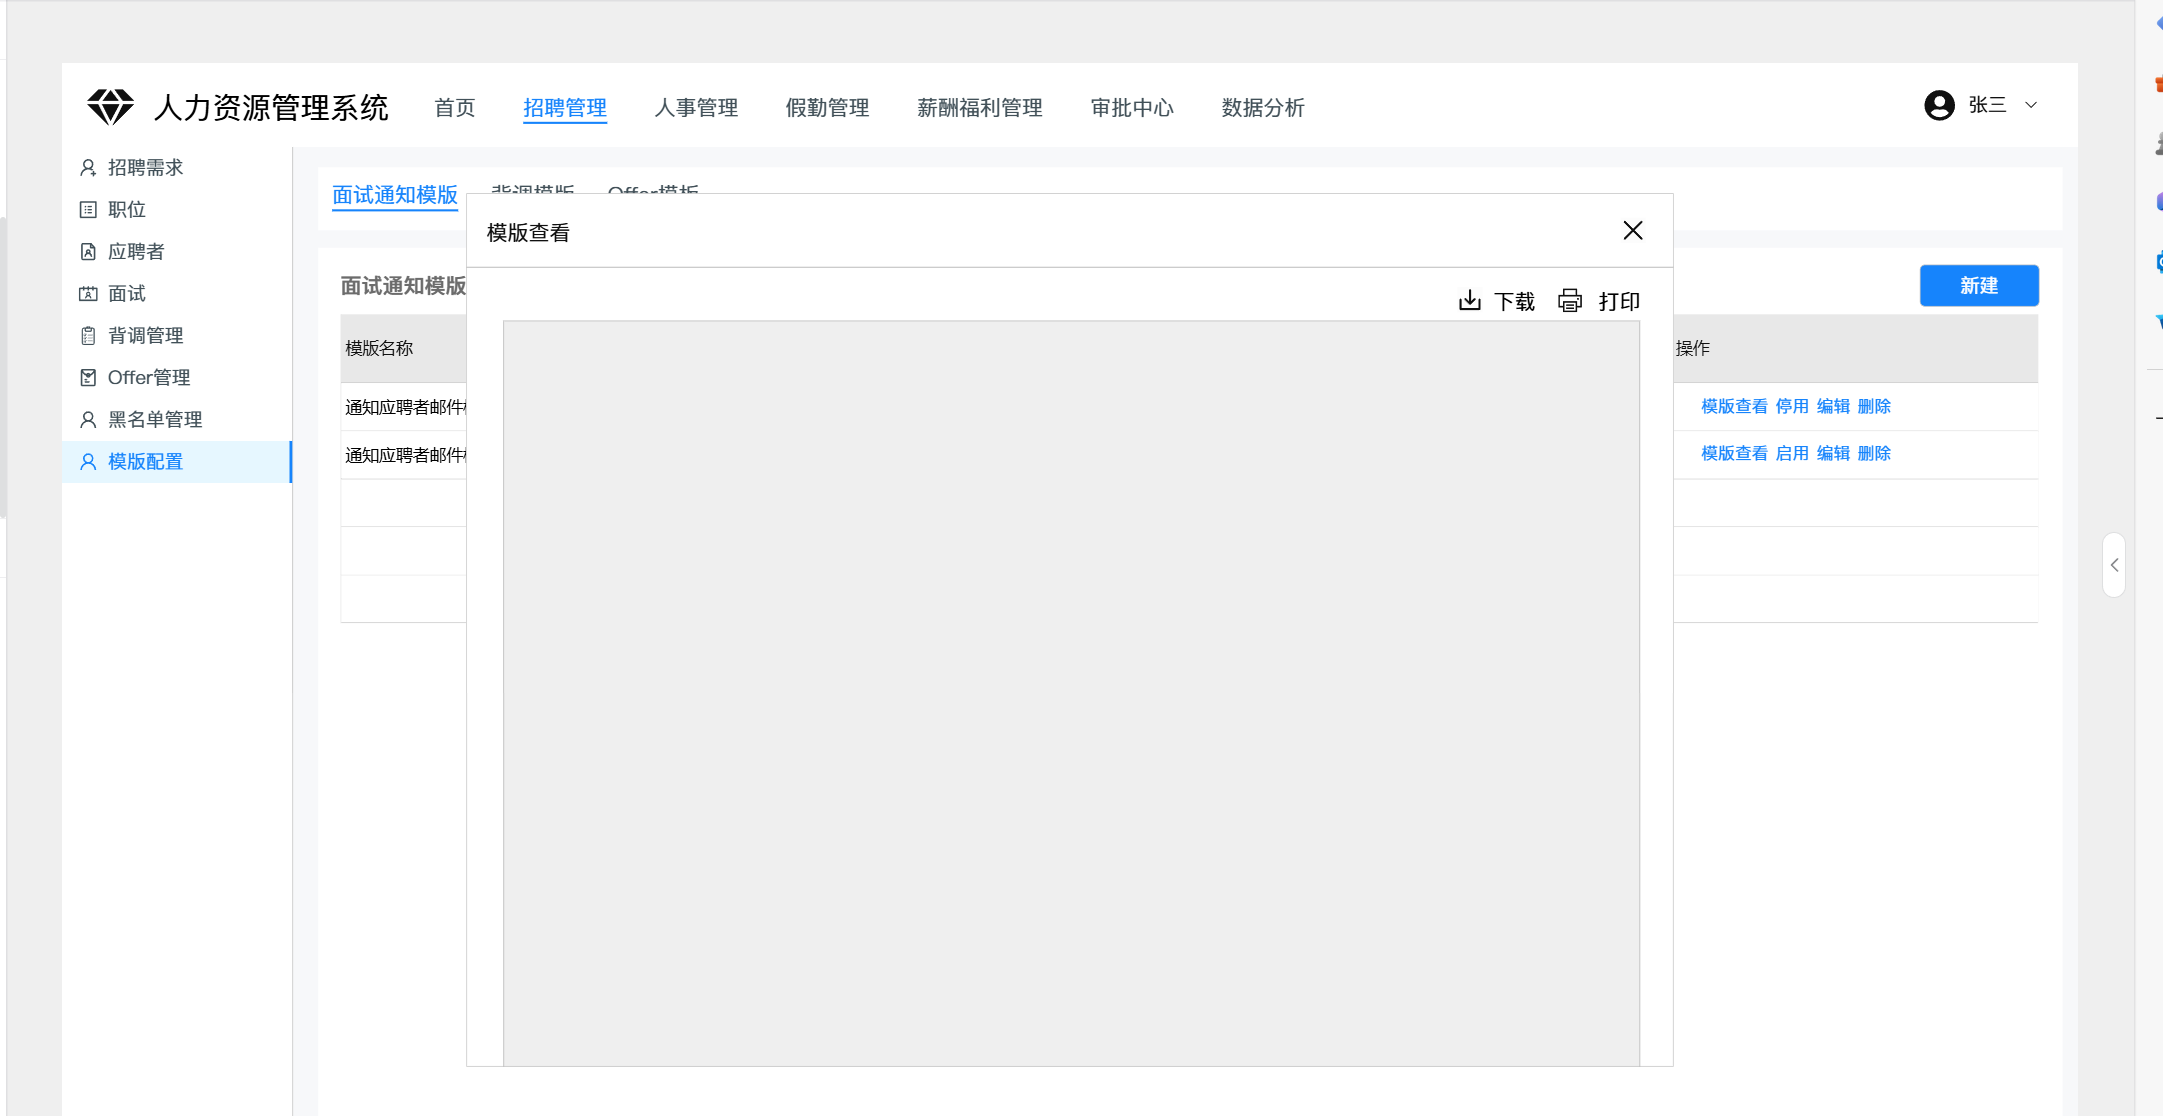Viewport: 2163px width, 1116px height.
Task: Click the gray template preview area
Action: [x=1070, y=692]
